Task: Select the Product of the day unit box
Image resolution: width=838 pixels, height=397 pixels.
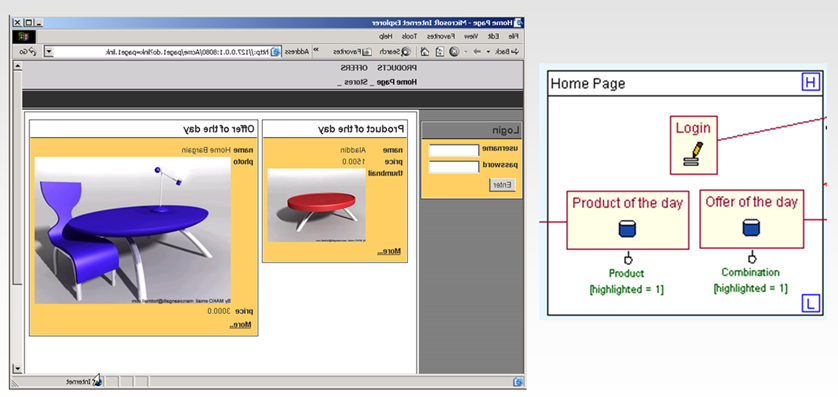Action: pyautogui.click(x=627, y=220)
